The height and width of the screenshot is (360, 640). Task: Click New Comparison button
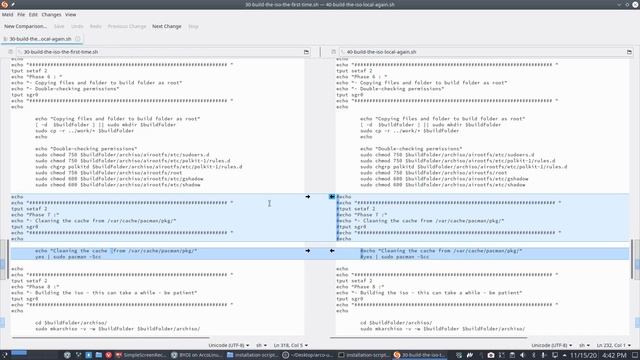25,26
